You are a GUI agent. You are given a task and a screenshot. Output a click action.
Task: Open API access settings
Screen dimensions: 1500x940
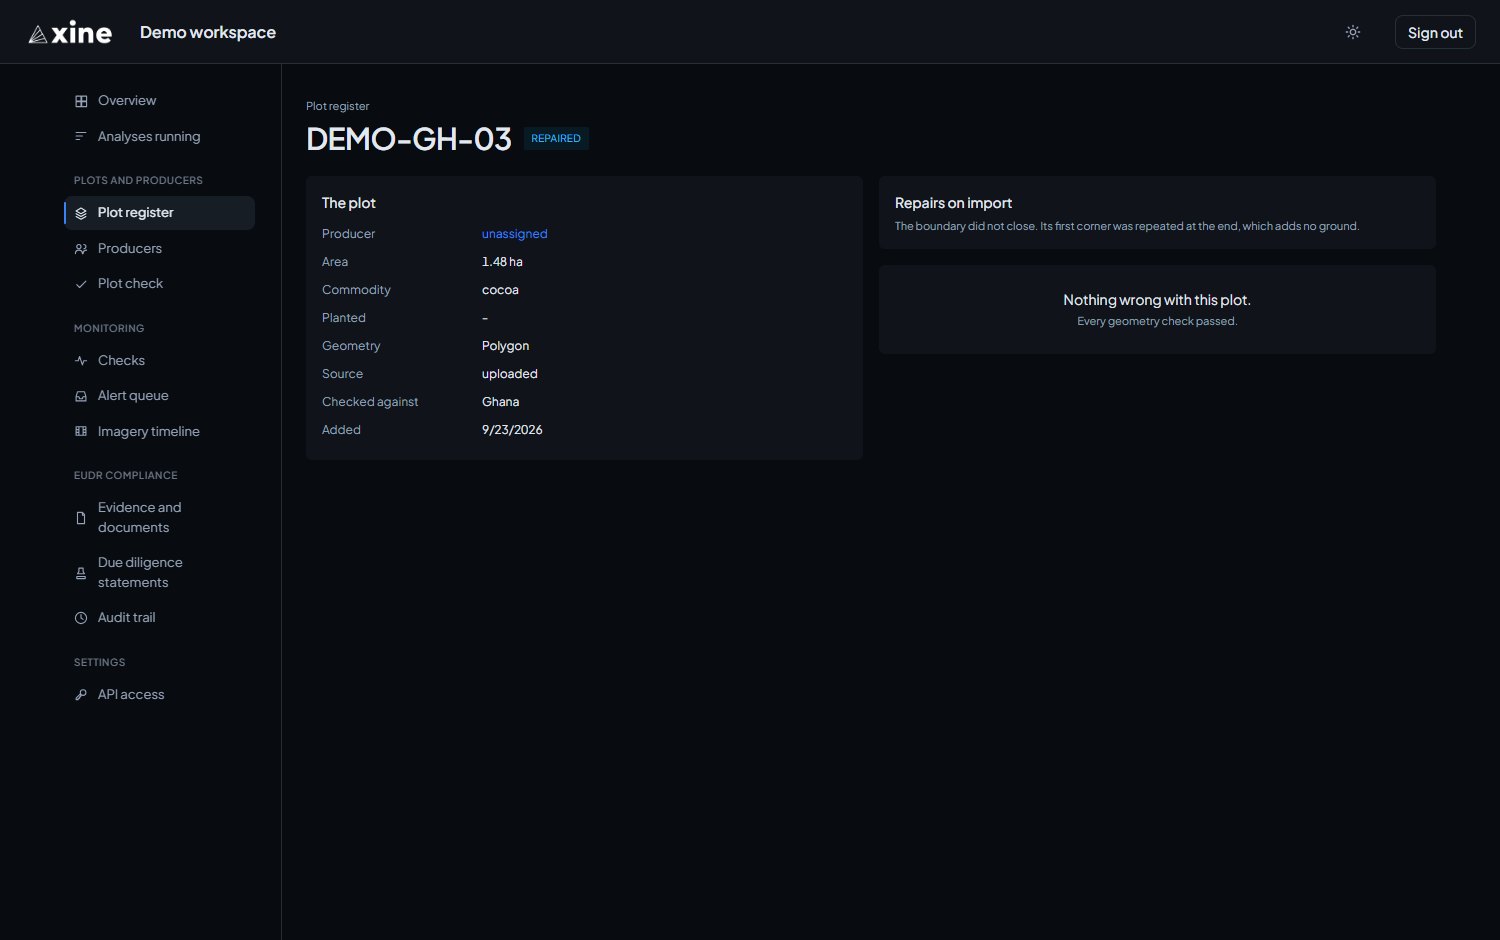tap(160, 695)
